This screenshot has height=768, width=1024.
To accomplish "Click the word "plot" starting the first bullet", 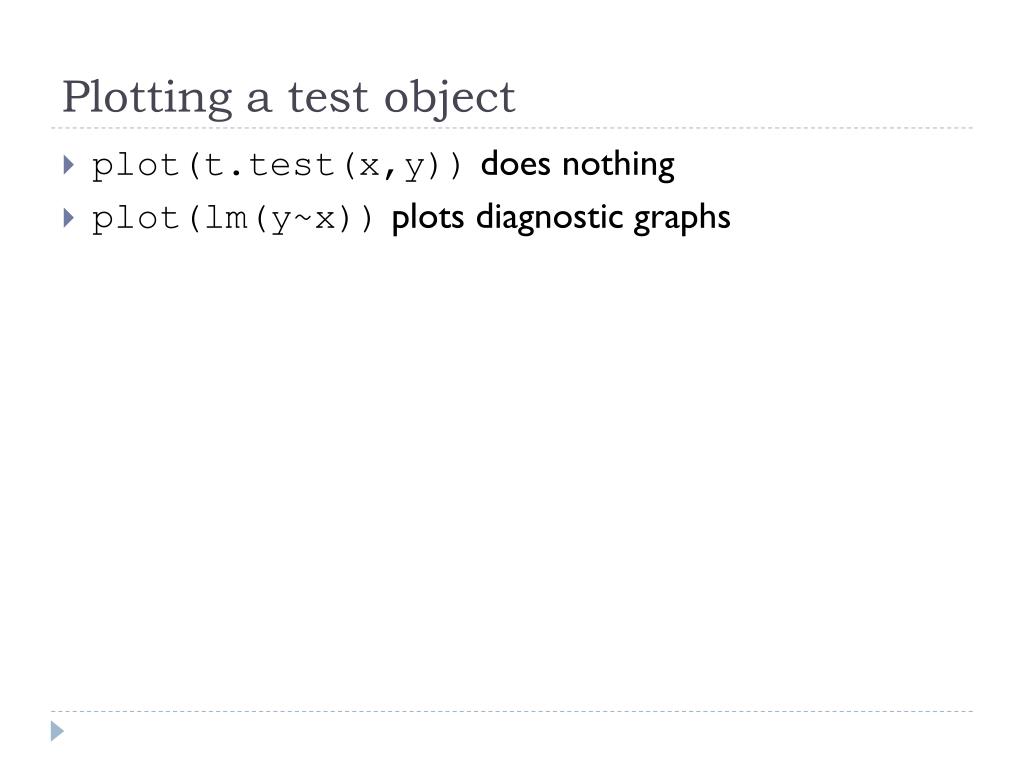I will 135,166.
